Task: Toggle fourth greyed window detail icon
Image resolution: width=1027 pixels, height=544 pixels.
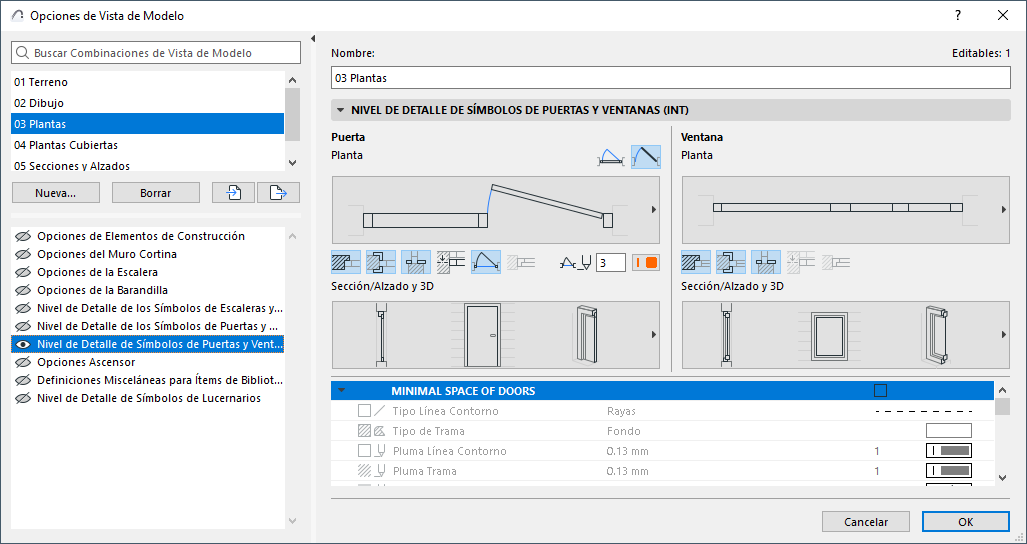Action: (800, 263)
